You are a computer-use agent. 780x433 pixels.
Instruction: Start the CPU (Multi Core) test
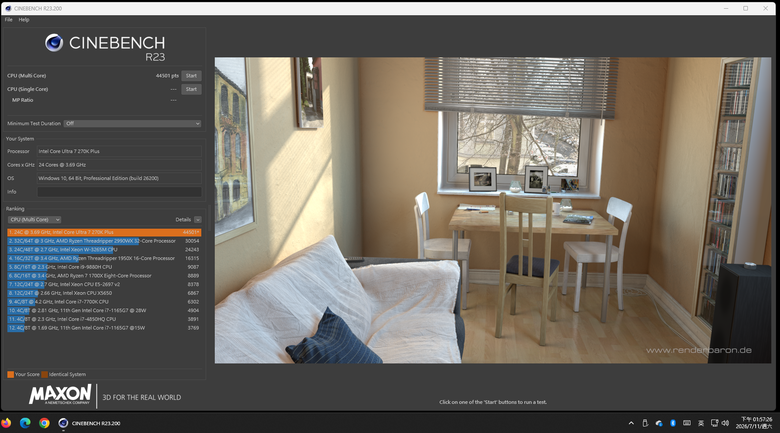click(191, 76)
